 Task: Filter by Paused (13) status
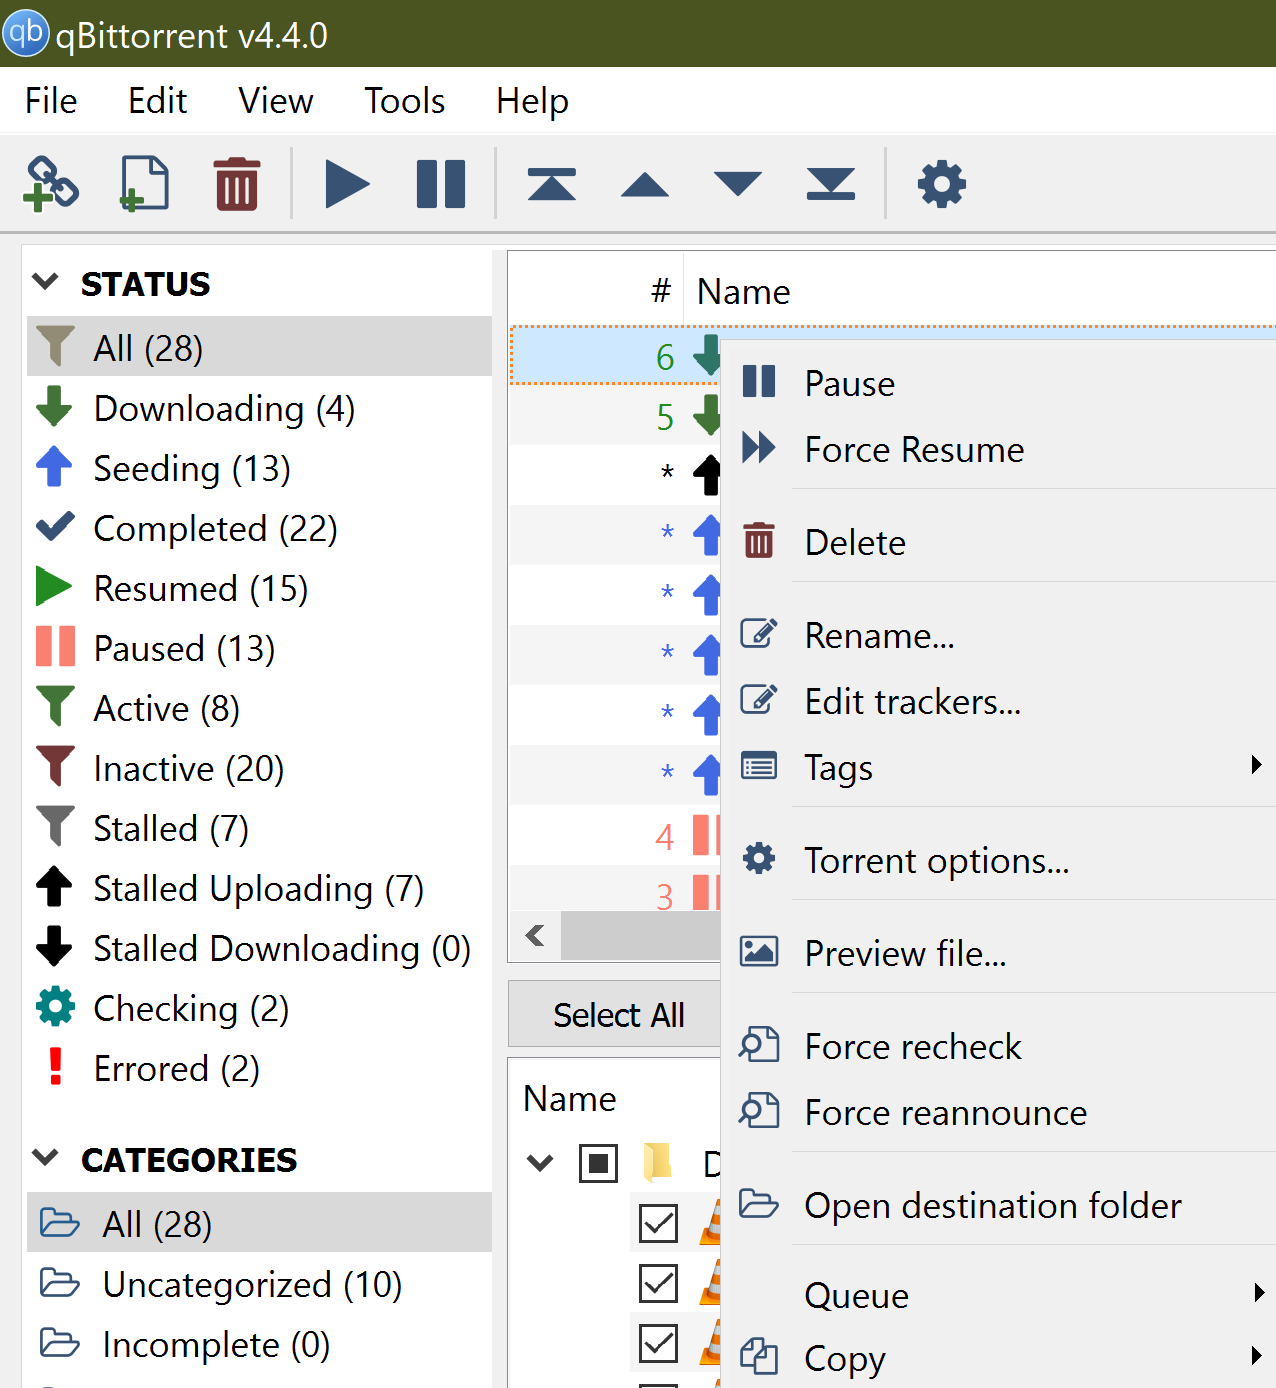[x=259, y=648]
